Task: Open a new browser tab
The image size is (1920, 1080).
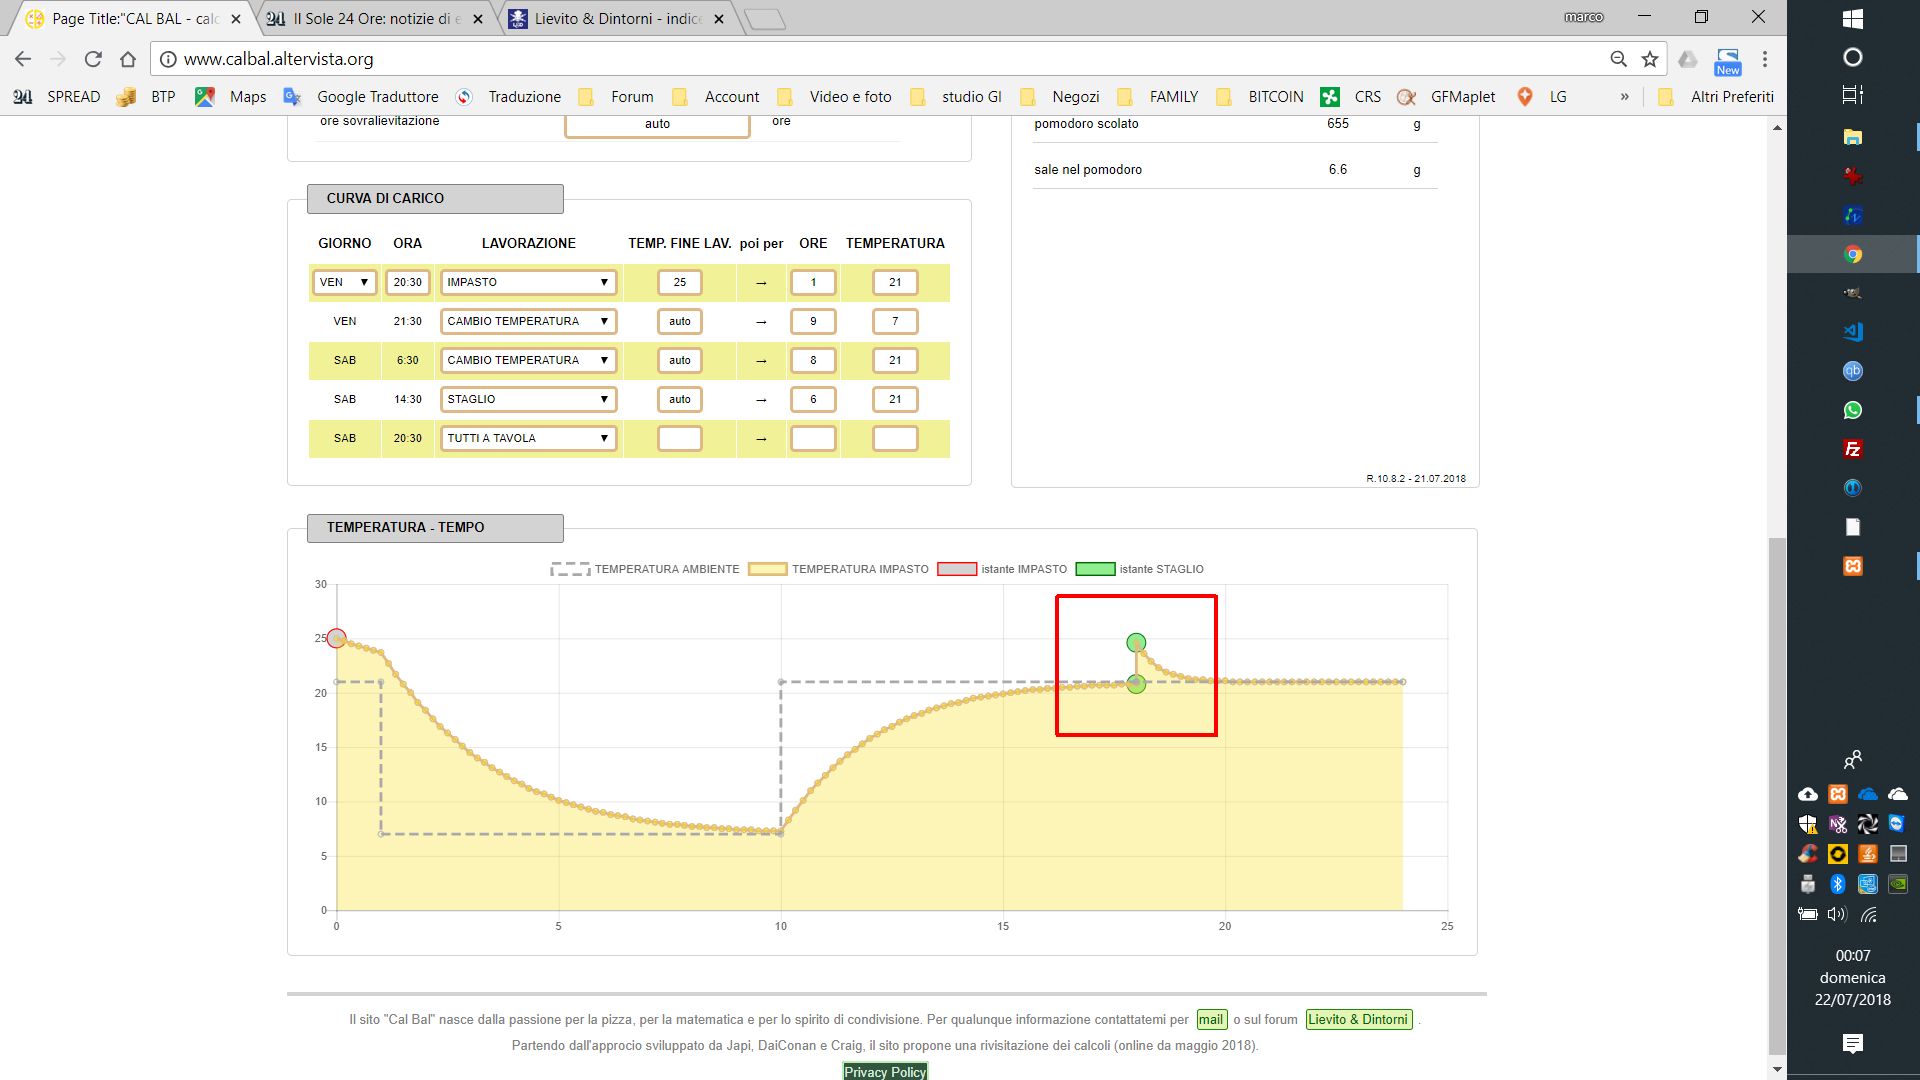Action: [765, 19]
